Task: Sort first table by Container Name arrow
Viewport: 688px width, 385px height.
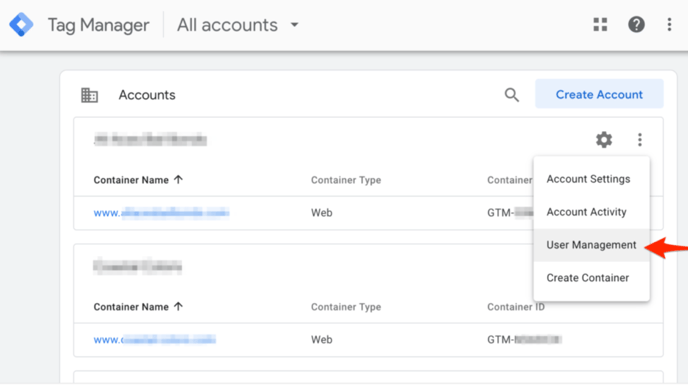Action: point(178,180)
